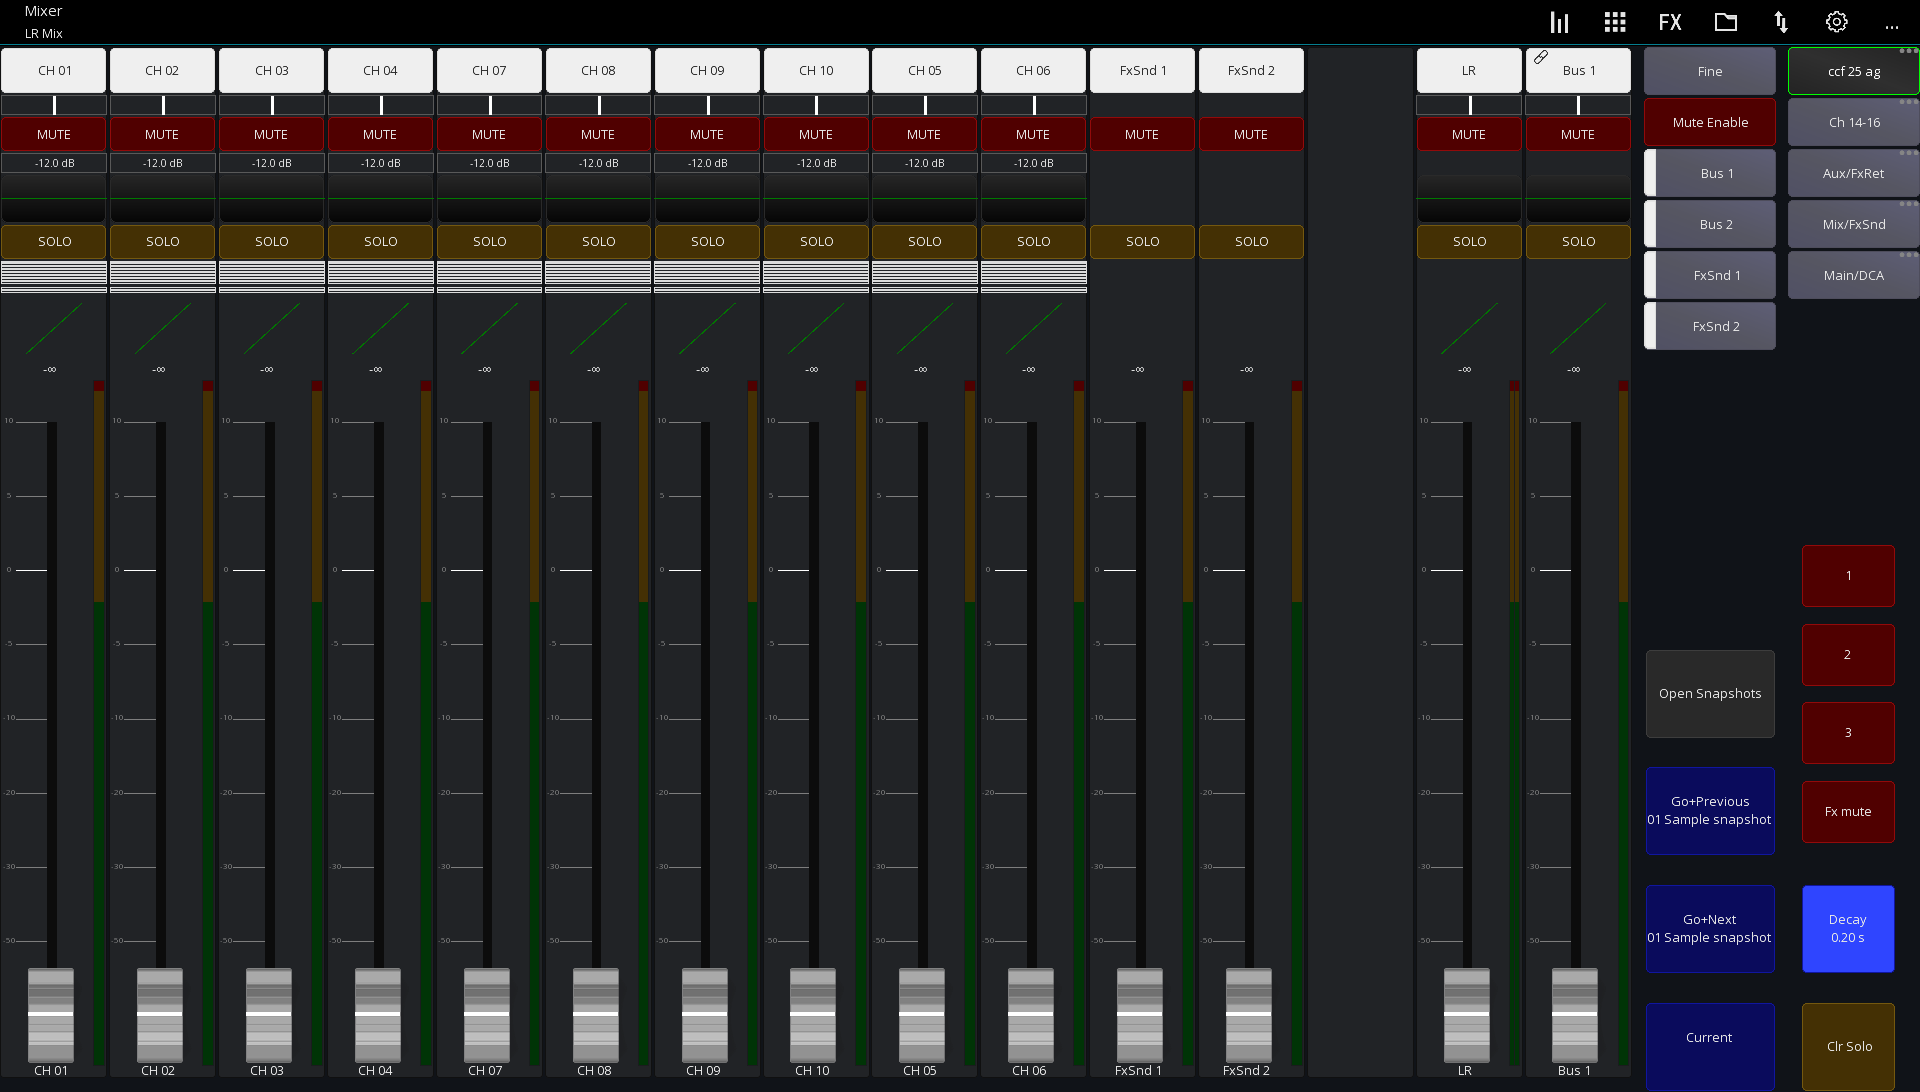Open the scenes folder icon
The height and width of the screenshot is (1092, 1920).
[x=1725, y=21]
